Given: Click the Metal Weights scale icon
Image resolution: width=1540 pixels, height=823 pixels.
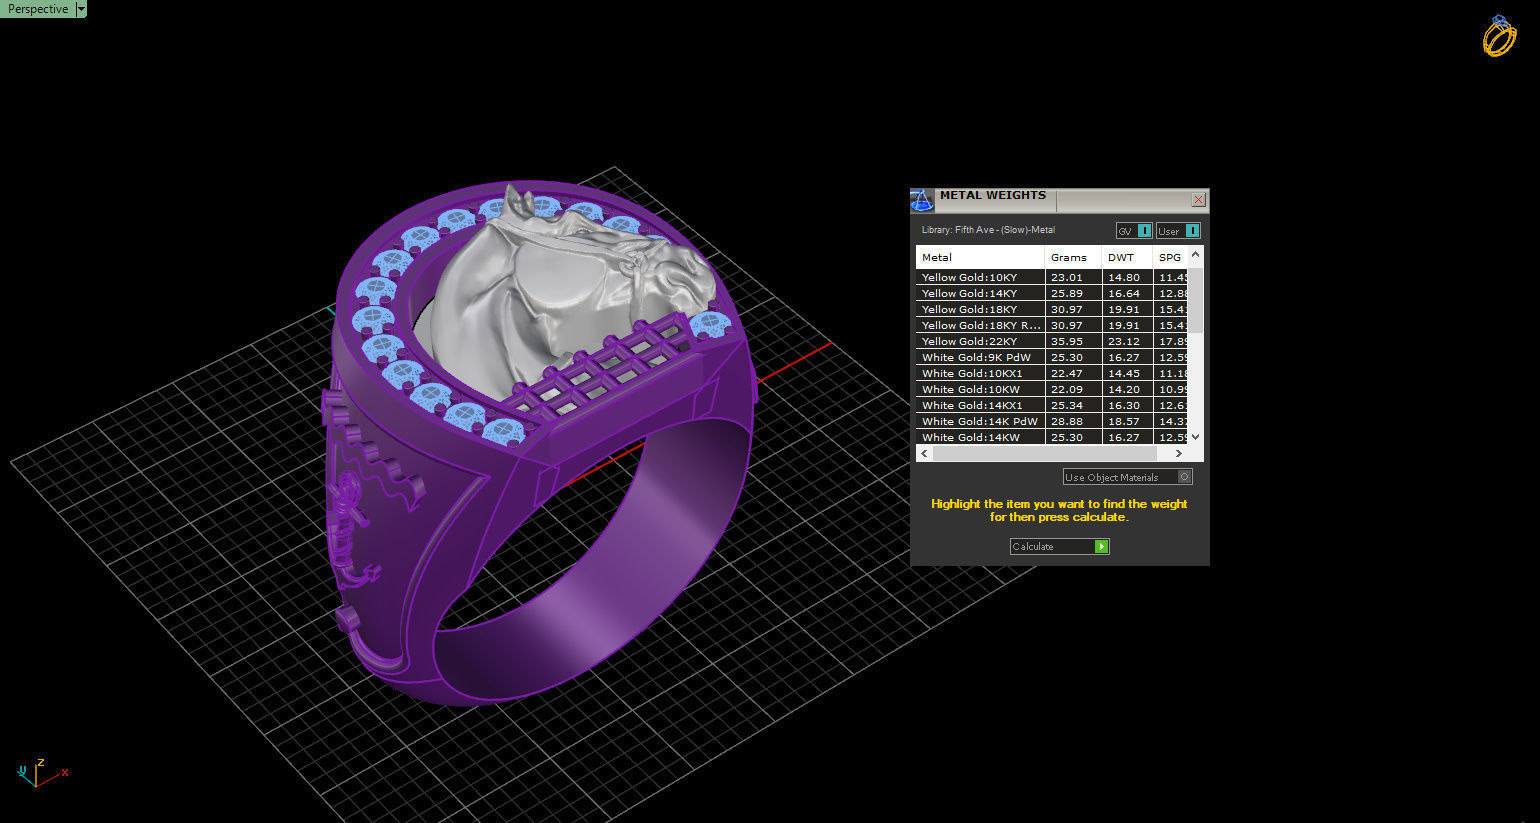Looking at the screenshot, I should (x=921, y=200).
